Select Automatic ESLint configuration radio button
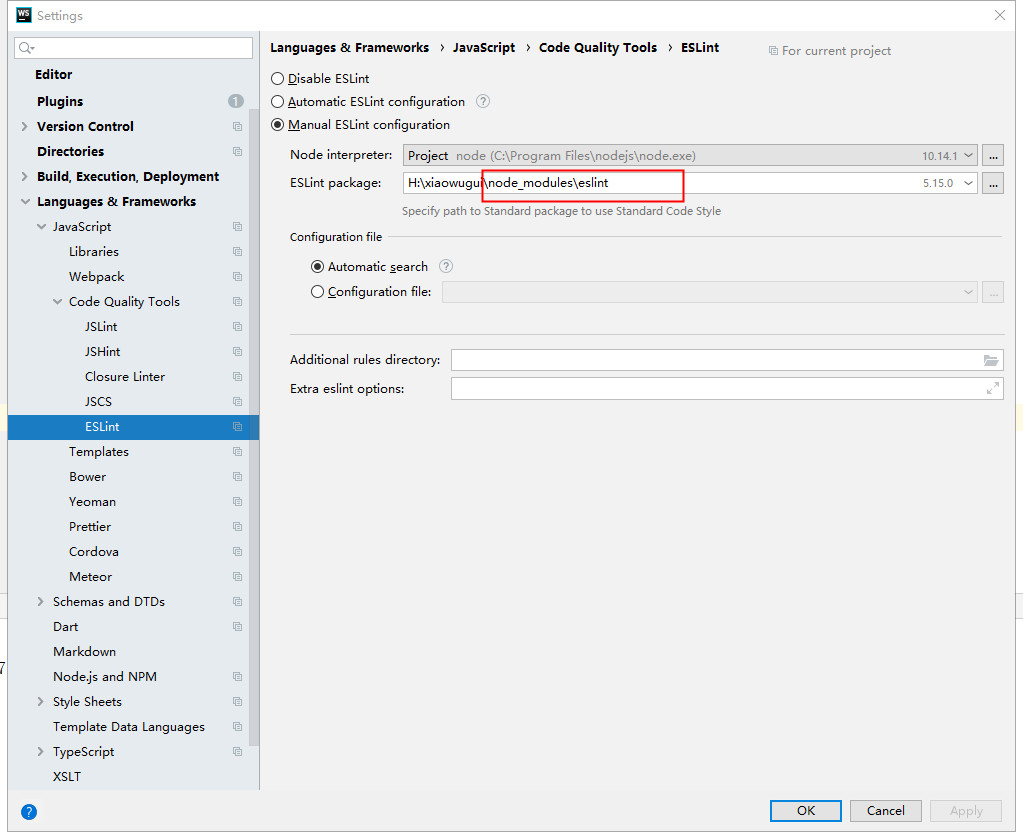Viewport: 1023px width, 839px height. [x=278, y=102]
